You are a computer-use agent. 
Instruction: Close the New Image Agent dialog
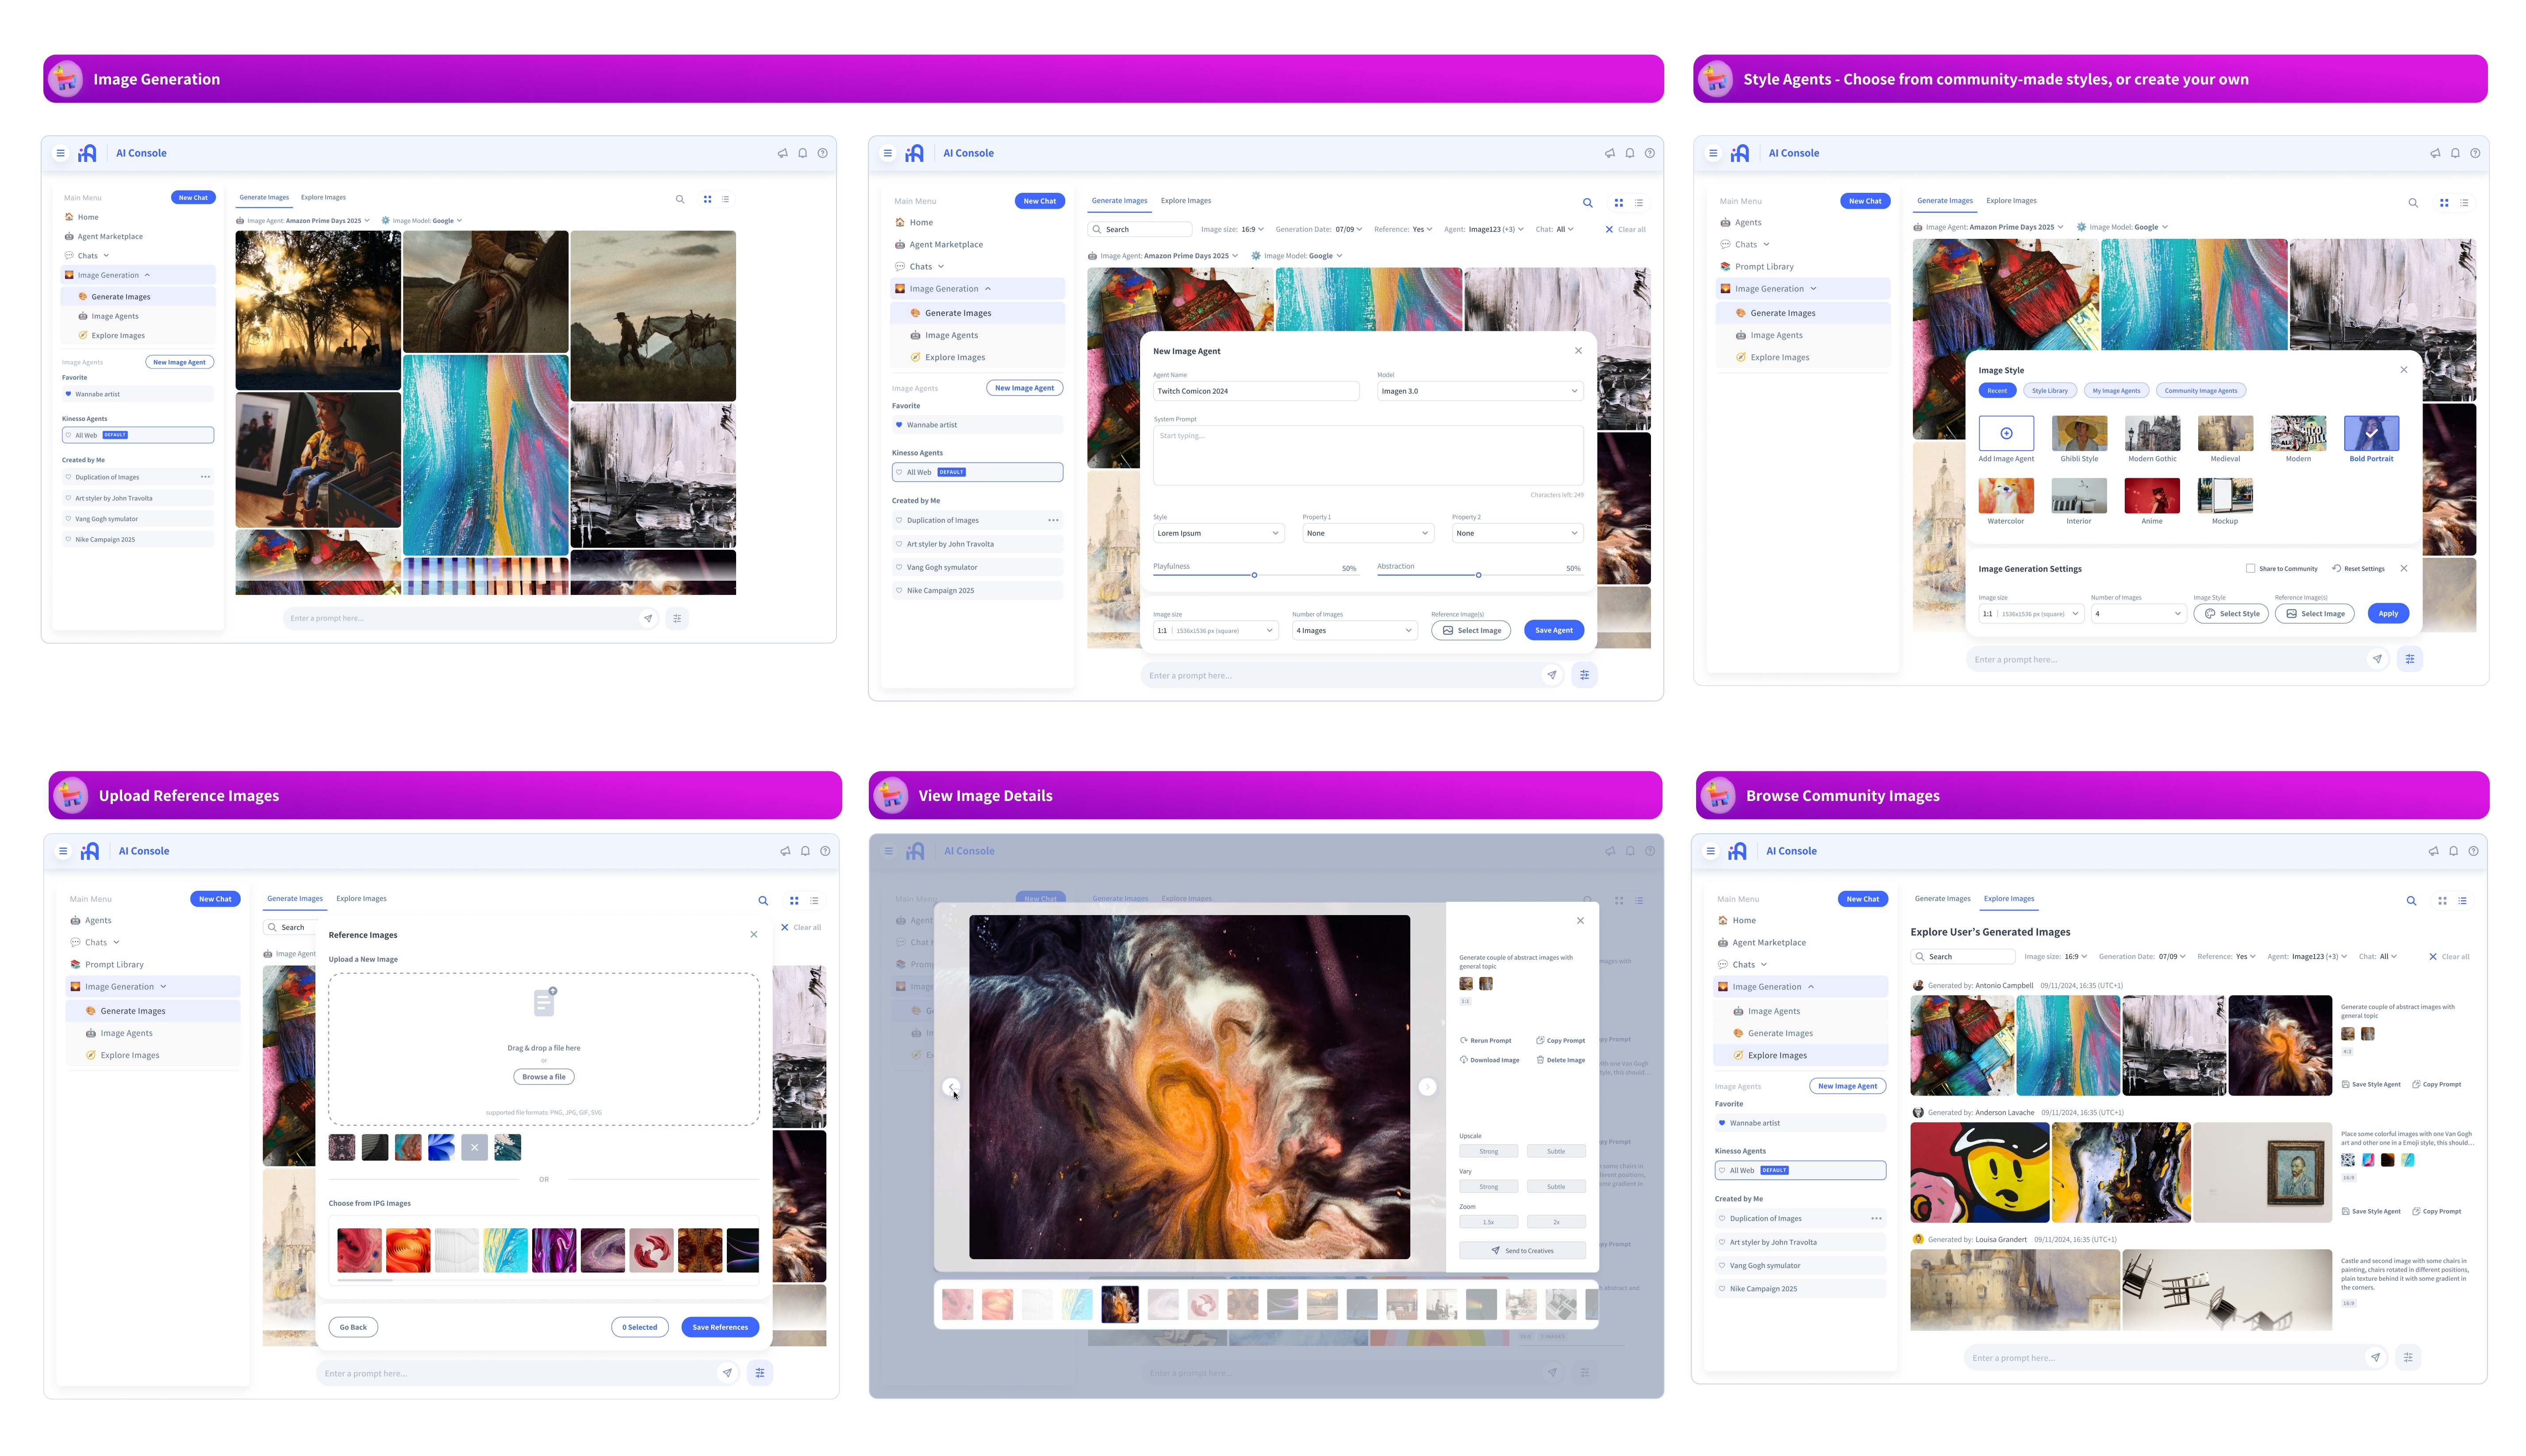pos(1578,351)
